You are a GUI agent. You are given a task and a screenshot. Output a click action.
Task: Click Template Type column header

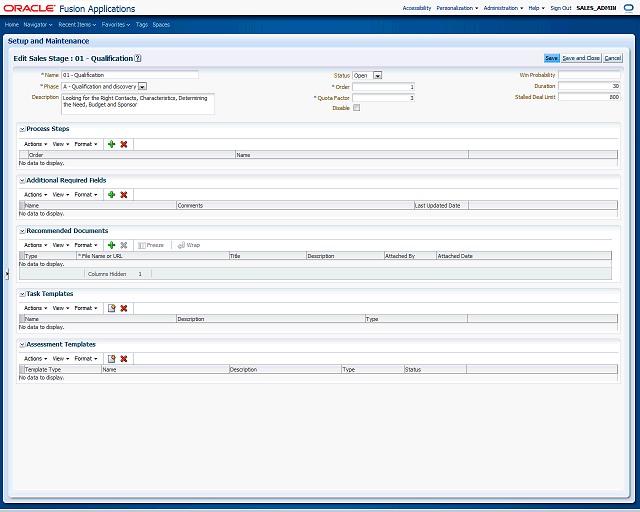click(x=62, y=370)
